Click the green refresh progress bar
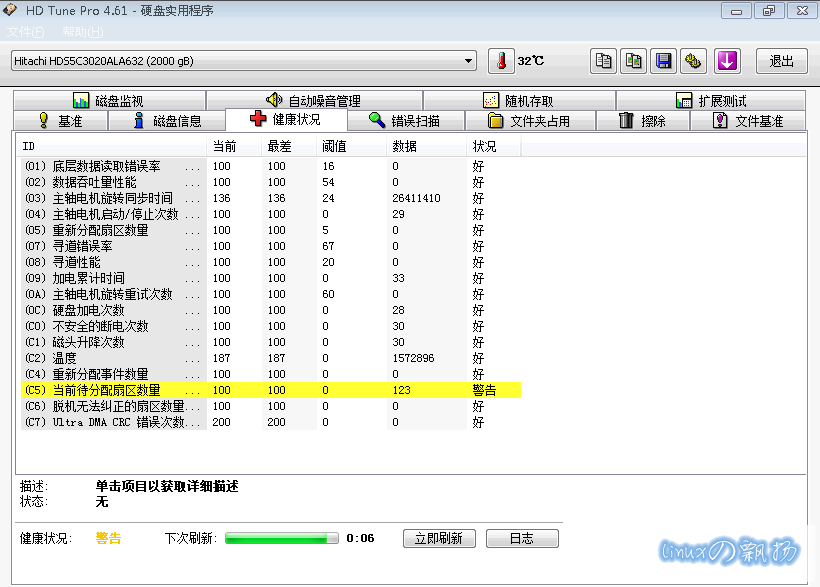This screenshot has height=587, width=820. pyautogui.click(x=282, y=538)
